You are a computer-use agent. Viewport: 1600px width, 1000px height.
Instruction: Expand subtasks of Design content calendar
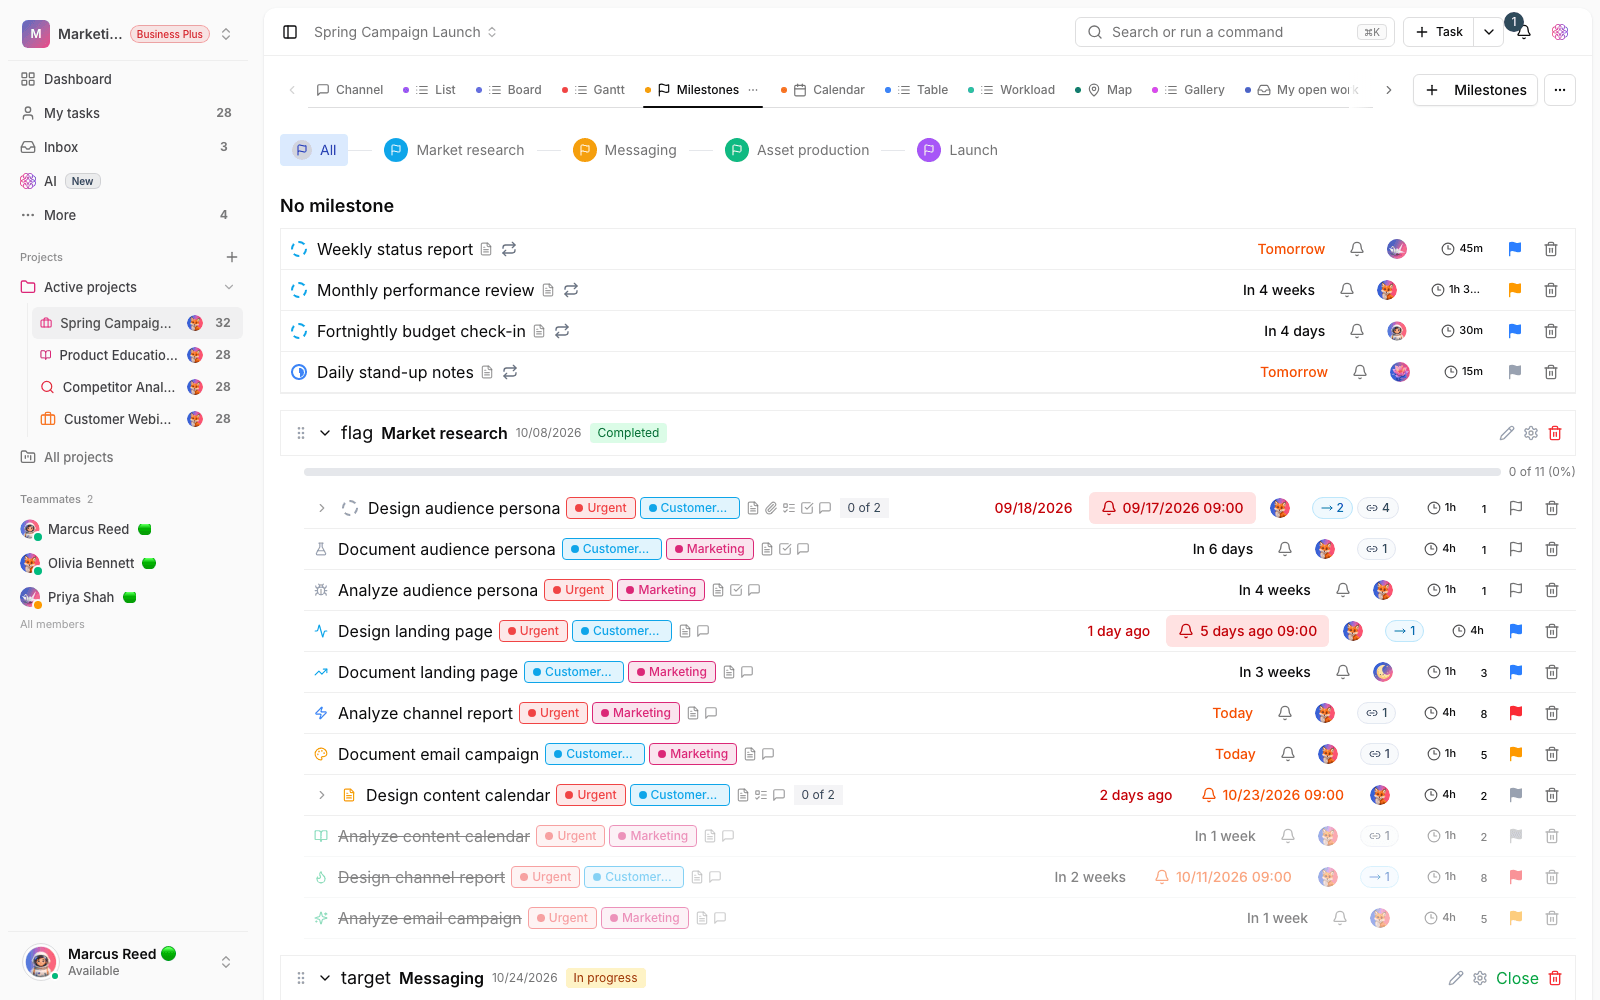point(321,795)
